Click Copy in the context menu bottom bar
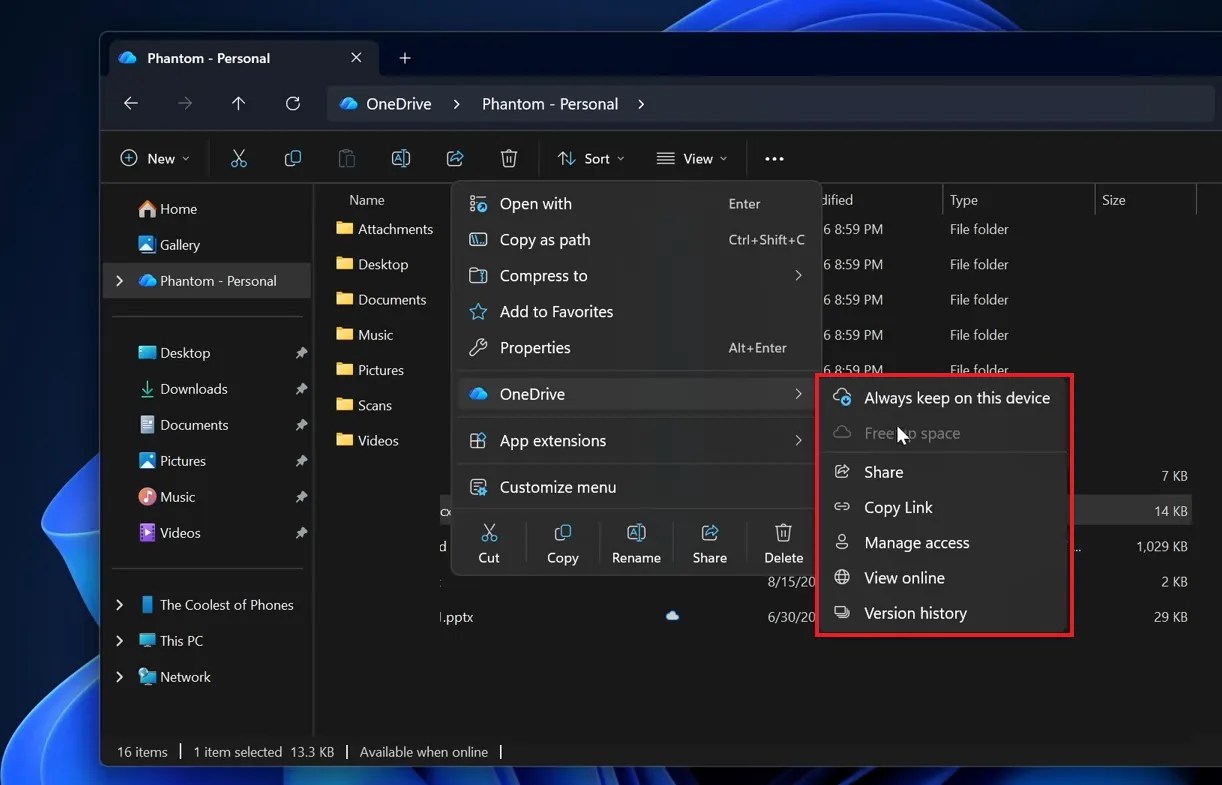Screen dimensions: 1222x785 [562, 543]
